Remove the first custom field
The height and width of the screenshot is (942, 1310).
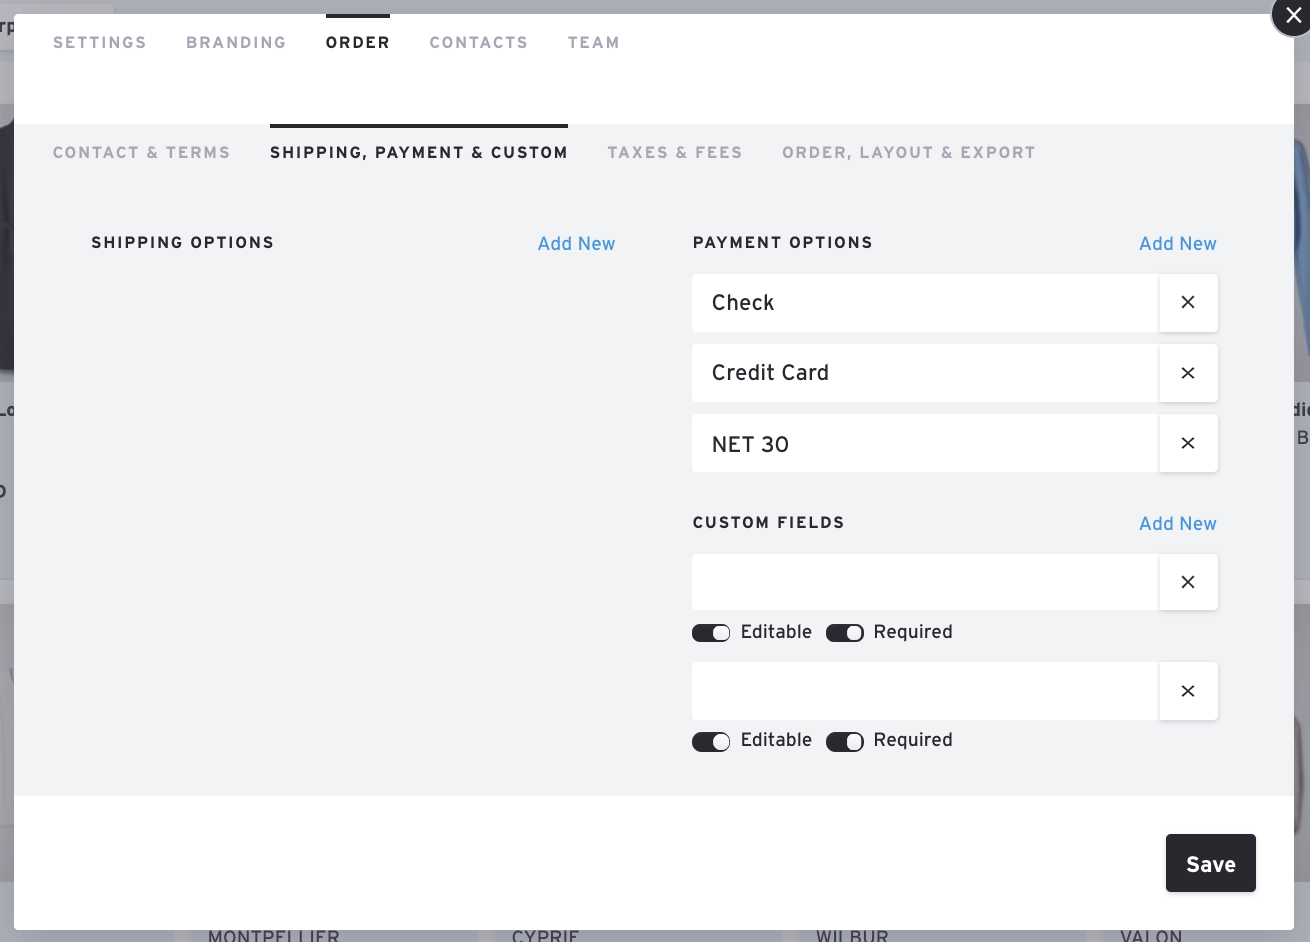click(1188, 581)
